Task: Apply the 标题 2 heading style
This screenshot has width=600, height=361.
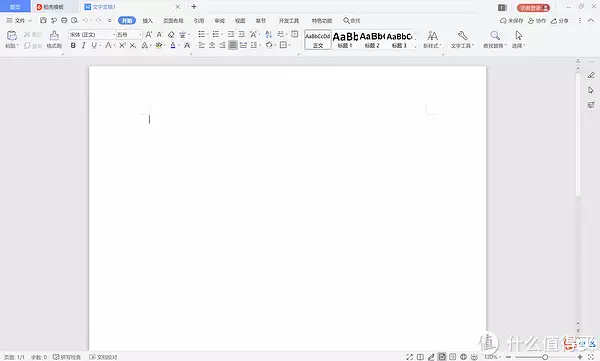Action: pos(372,39)
